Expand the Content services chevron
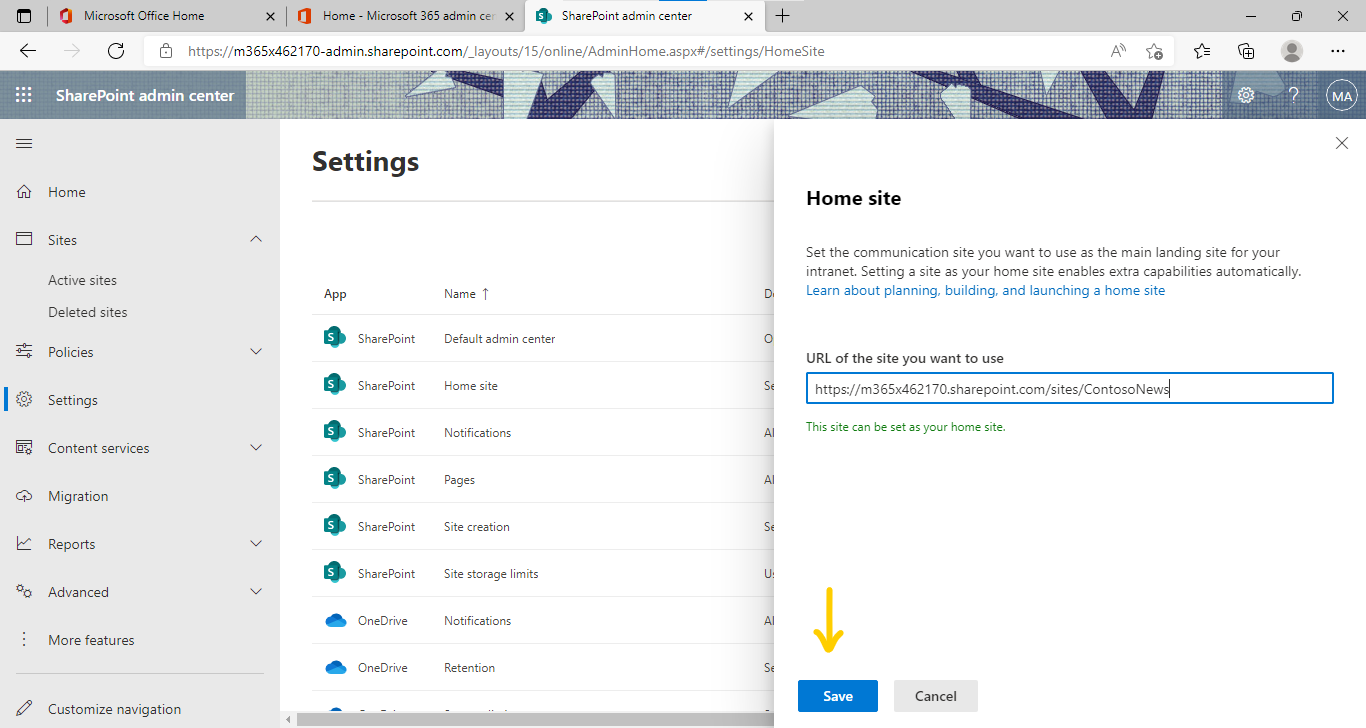1366x728 pixels. 256,448
